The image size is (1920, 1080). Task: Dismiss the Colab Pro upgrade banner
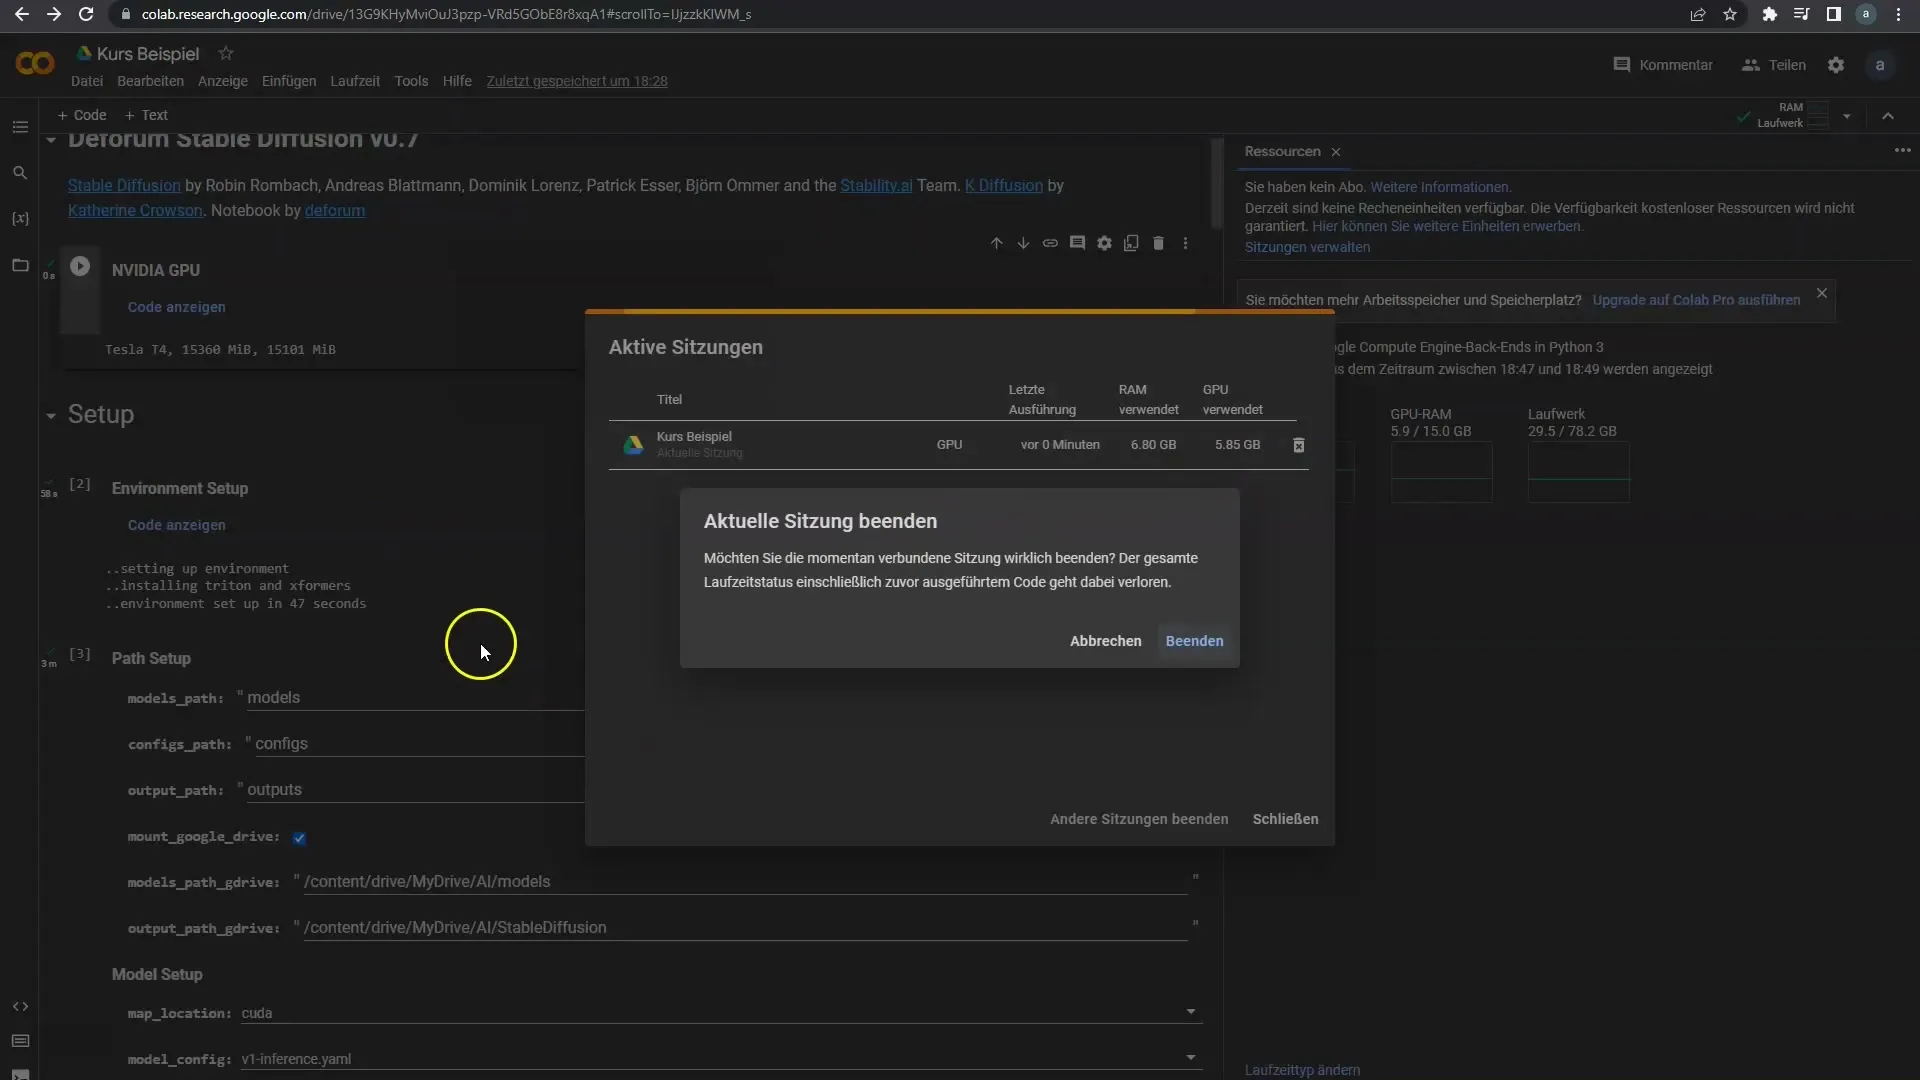pyautogui.click(x=1821, y=293)
